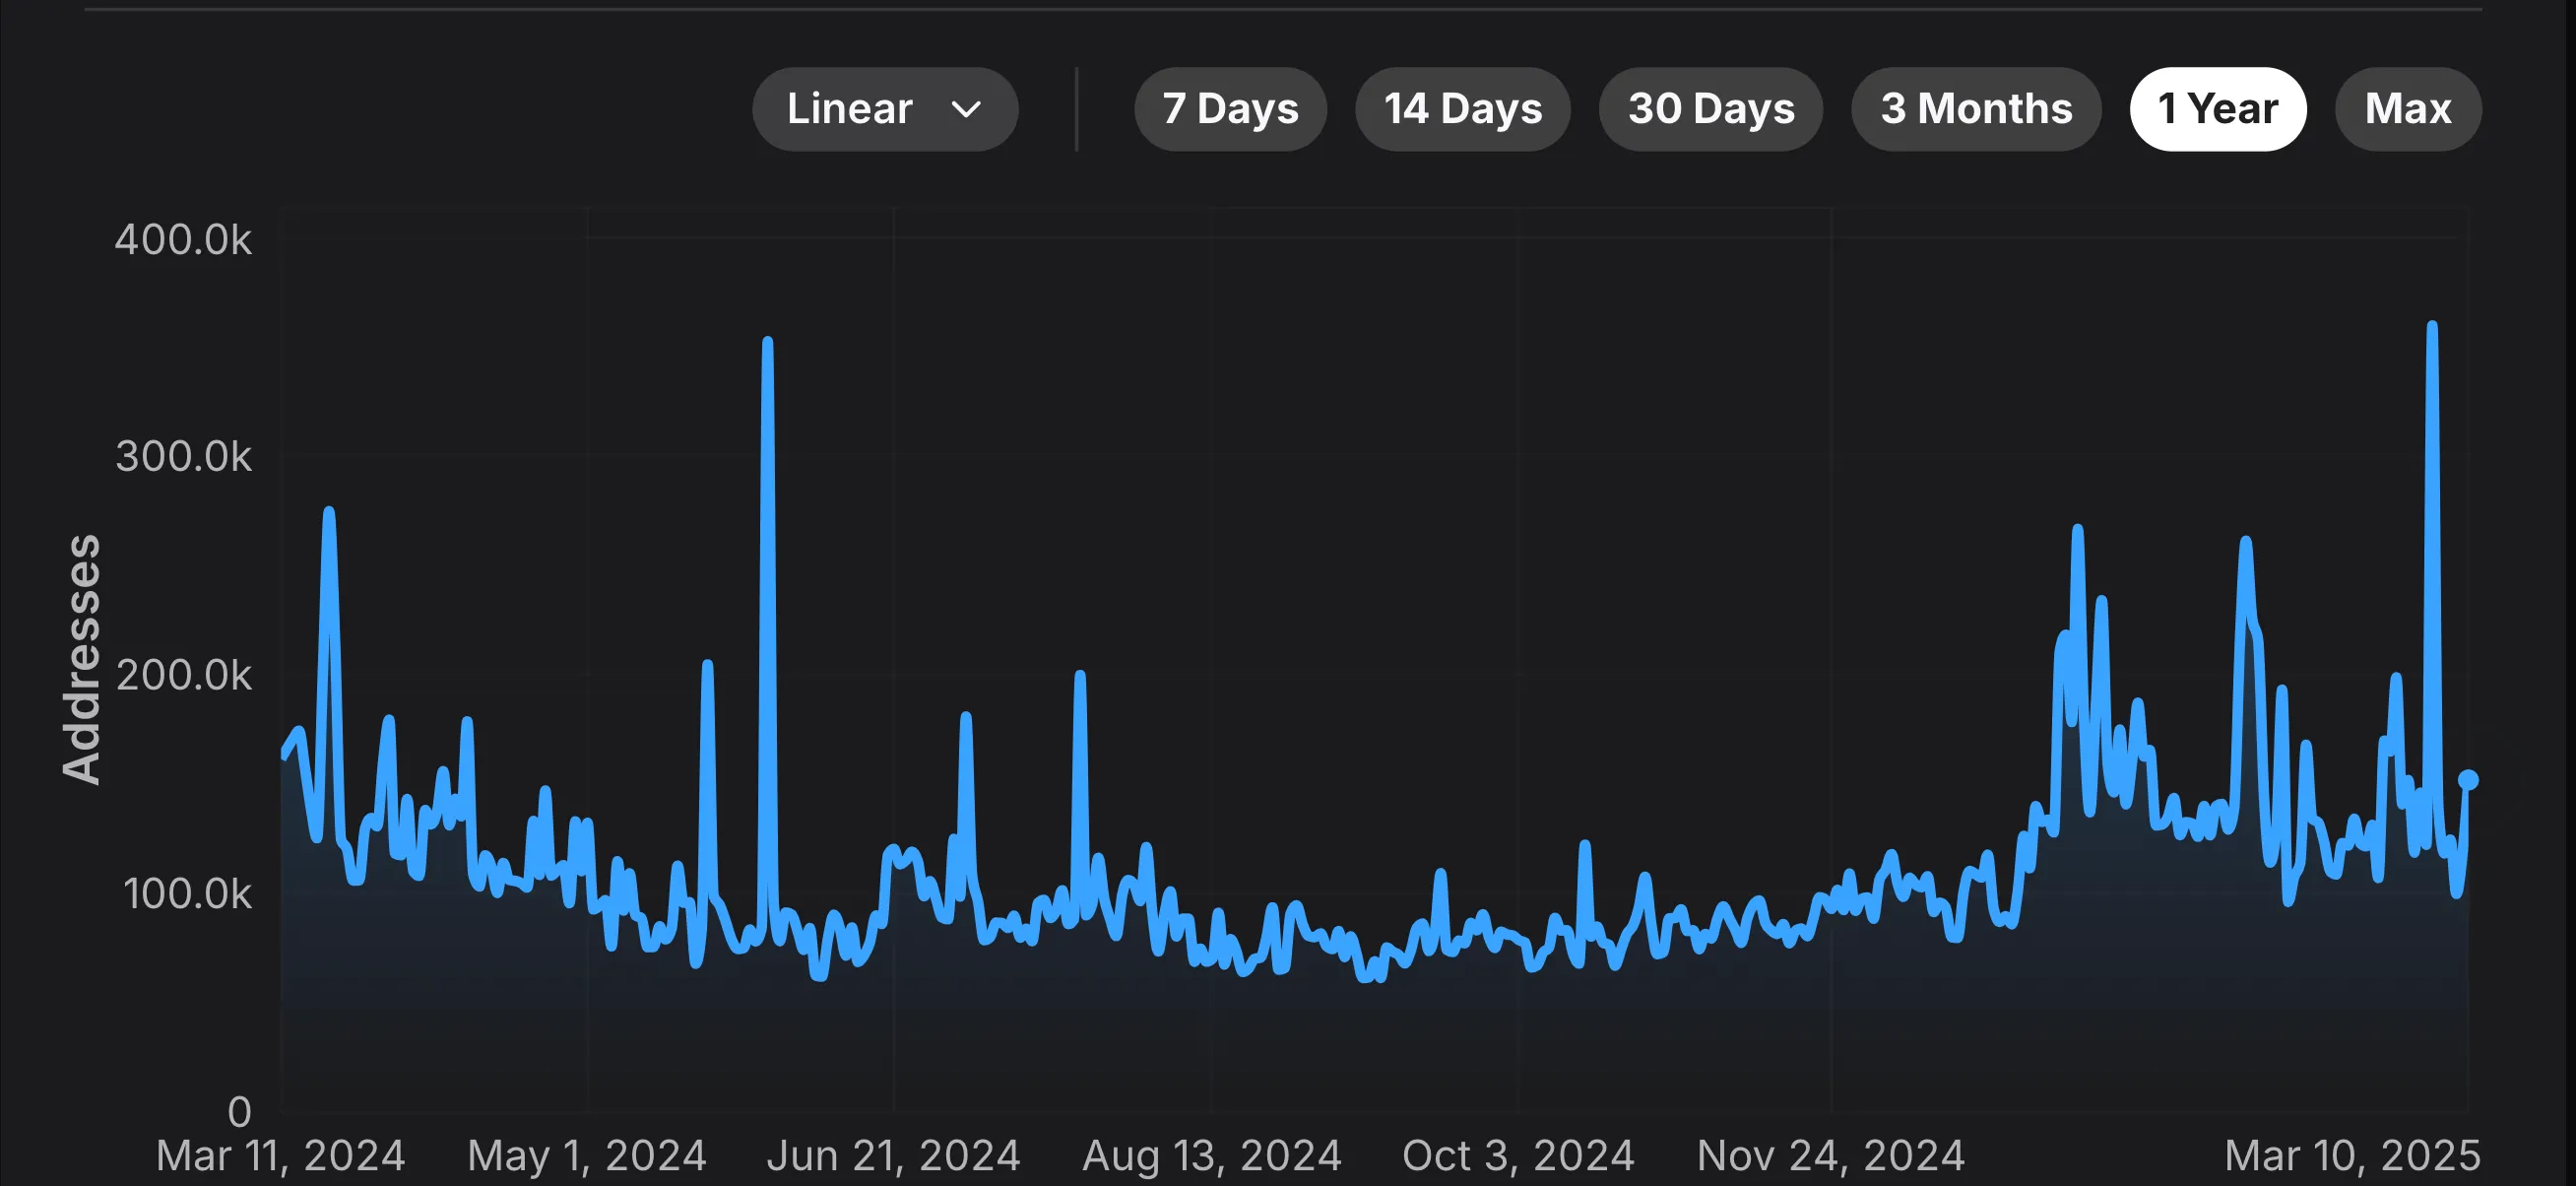This screenshot has height=1186, width=2576.
Task: Click the May 1, 2024 date label
Action: tap(587, 1156)
